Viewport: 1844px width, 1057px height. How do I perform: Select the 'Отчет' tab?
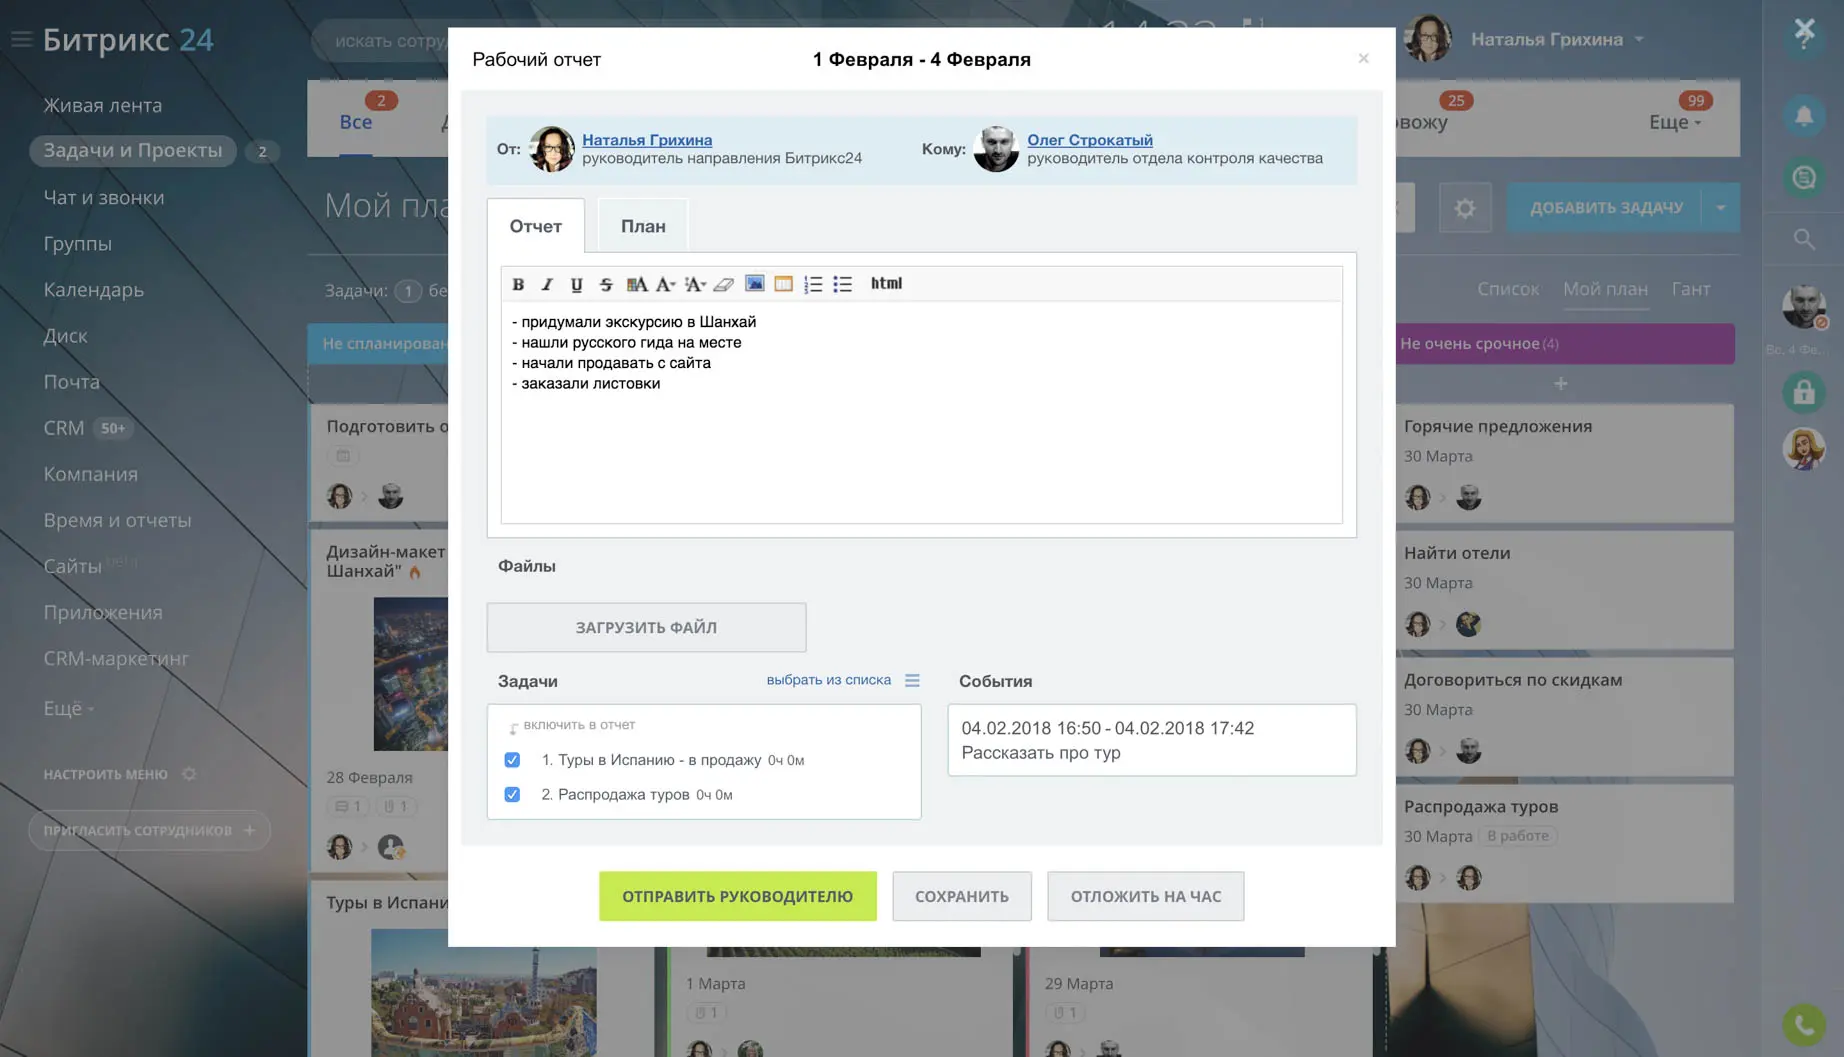click(x=535, y=226)
